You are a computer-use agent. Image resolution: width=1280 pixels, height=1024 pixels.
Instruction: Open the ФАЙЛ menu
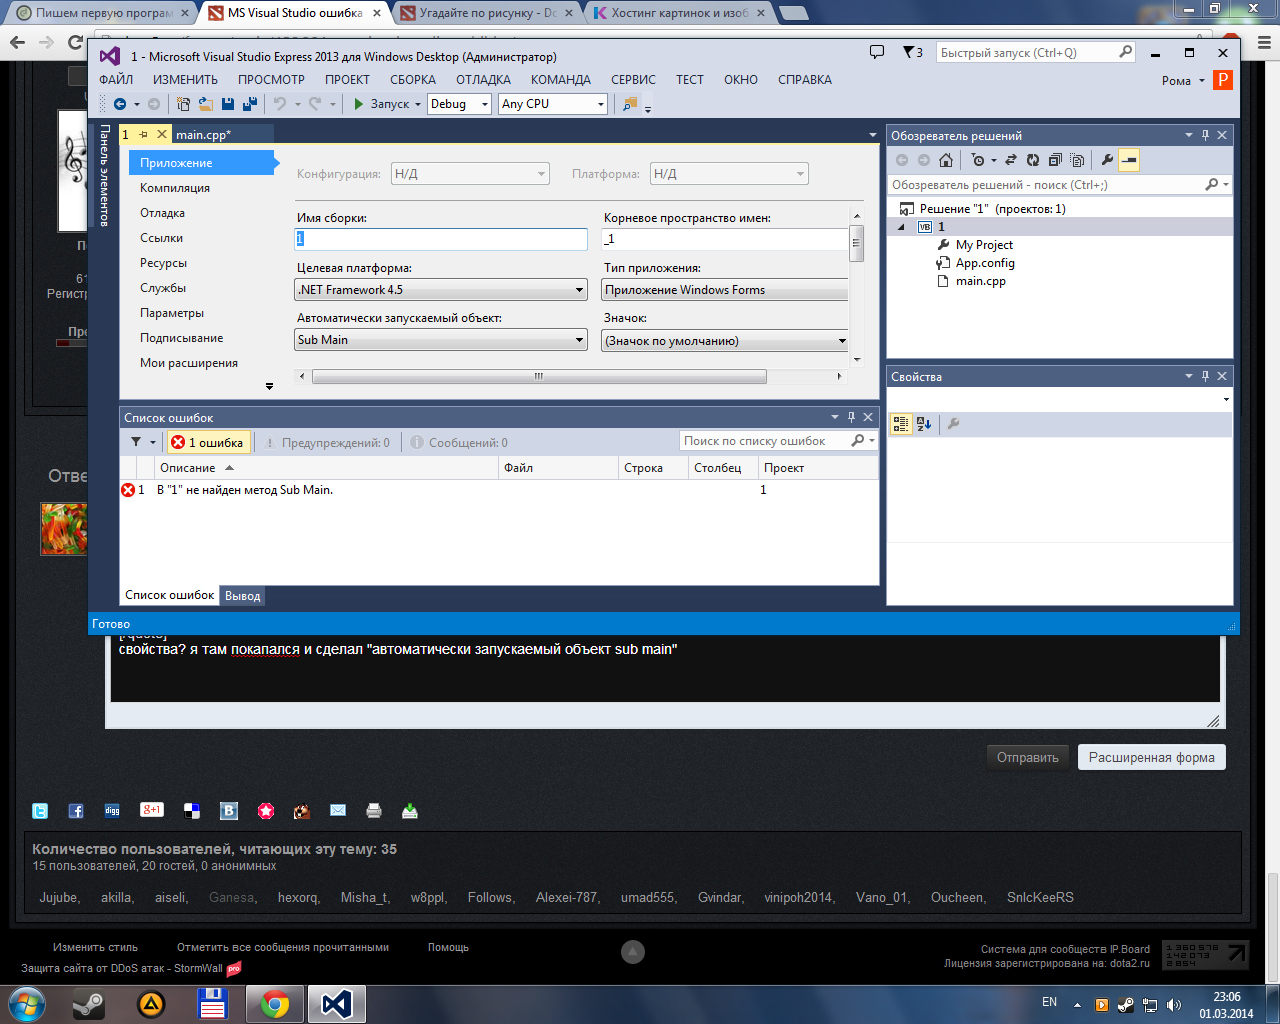(x=116, y=80)
